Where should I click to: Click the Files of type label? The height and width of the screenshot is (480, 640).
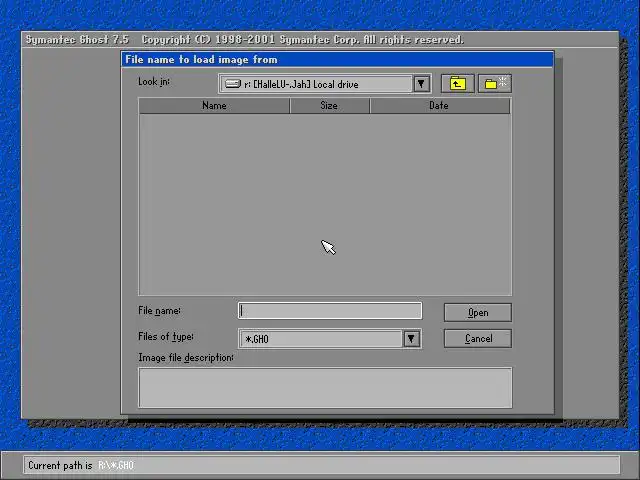pyautogui.click(x=166, y=337)
